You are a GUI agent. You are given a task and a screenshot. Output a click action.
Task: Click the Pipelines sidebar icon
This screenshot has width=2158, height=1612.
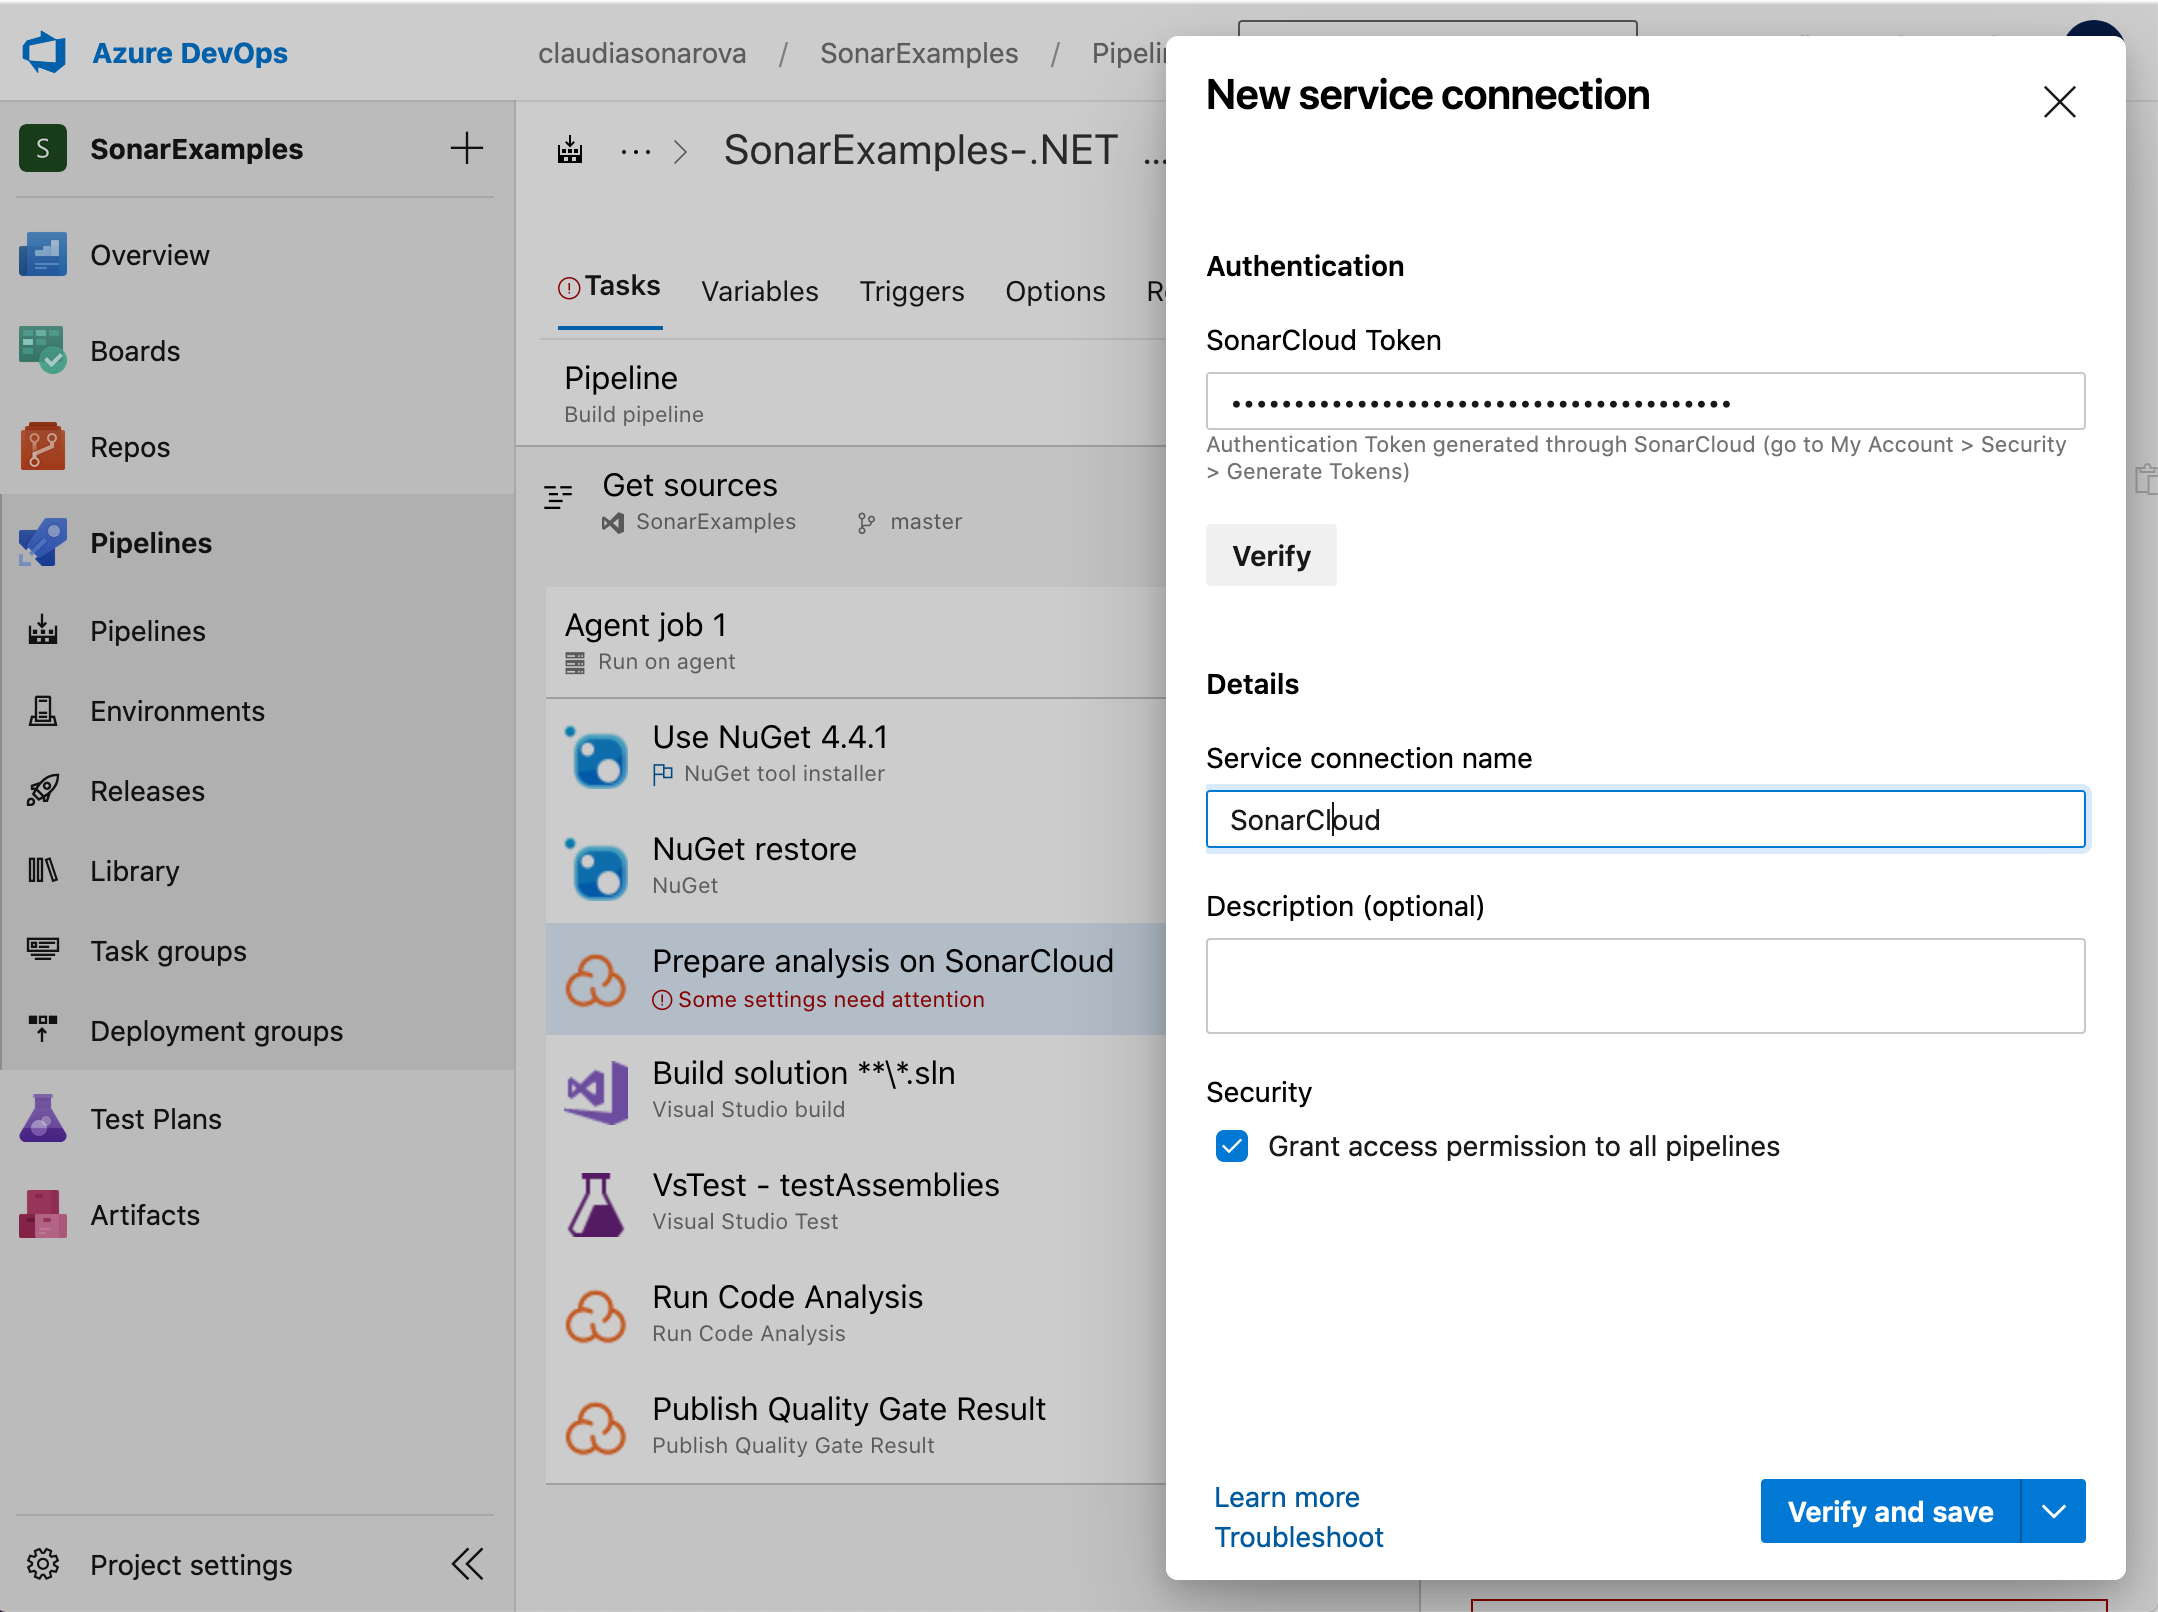tap(46, 542)
